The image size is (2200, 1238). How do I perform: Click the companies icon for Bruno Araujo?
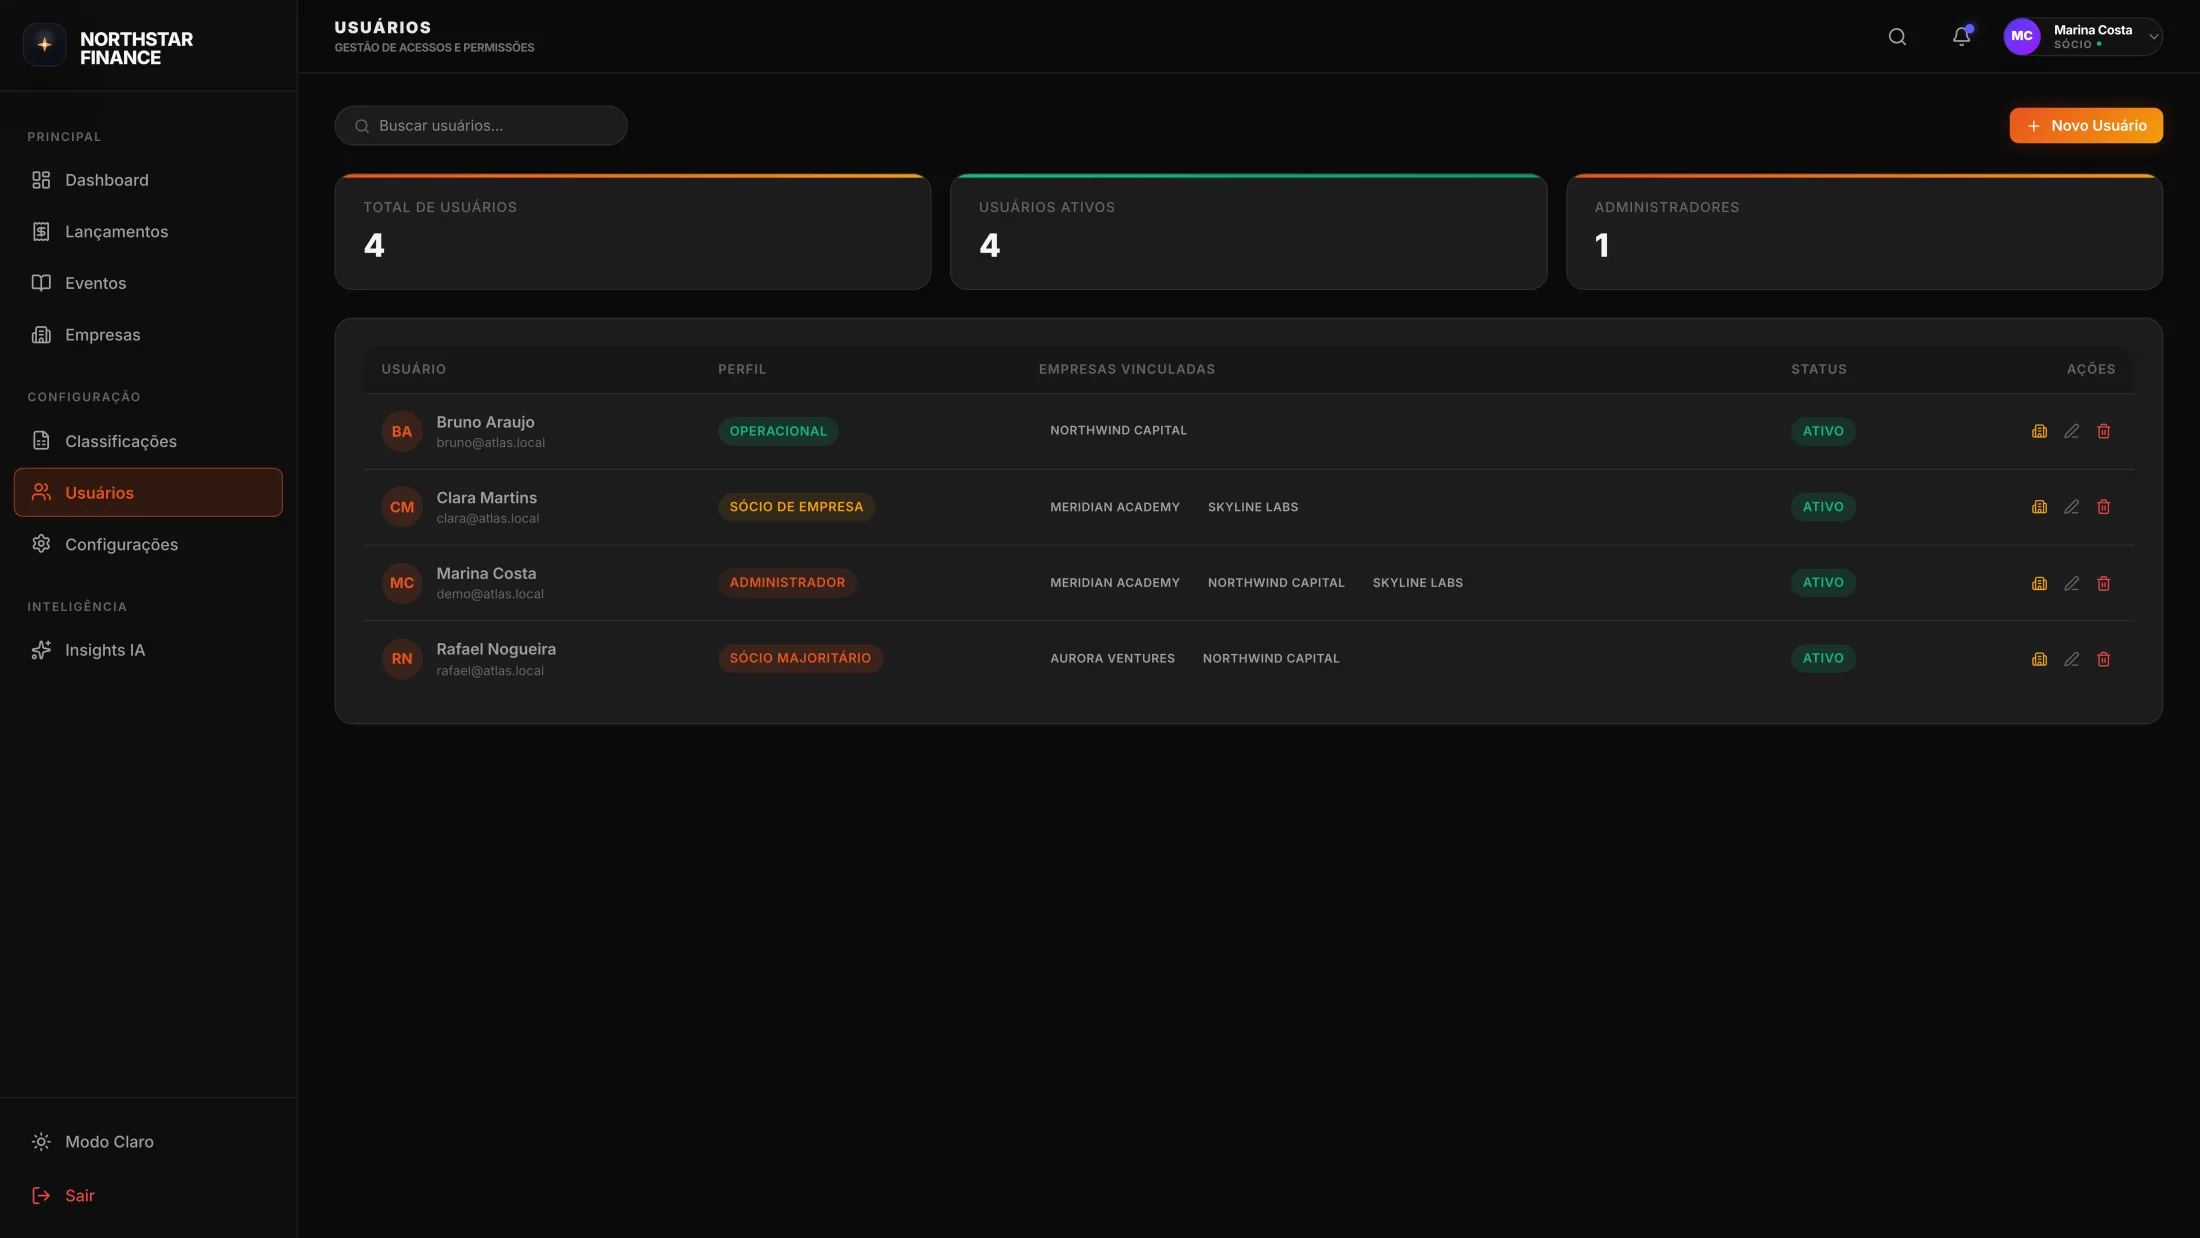coord(2039,431)
